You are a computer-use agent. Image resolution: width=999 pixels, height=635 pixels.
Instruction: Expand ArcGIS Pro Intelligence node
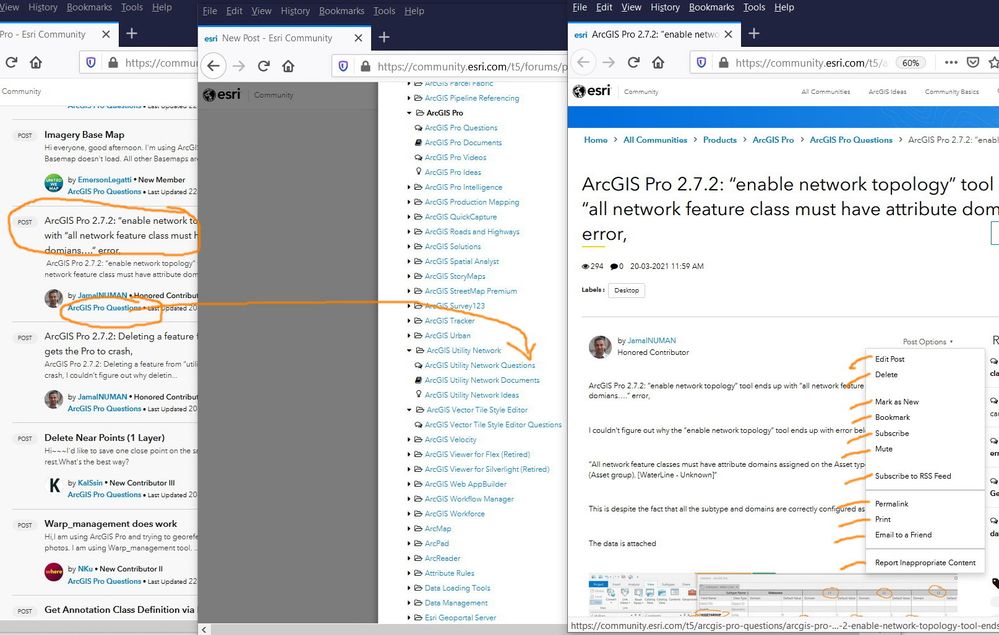click(409, 187)
